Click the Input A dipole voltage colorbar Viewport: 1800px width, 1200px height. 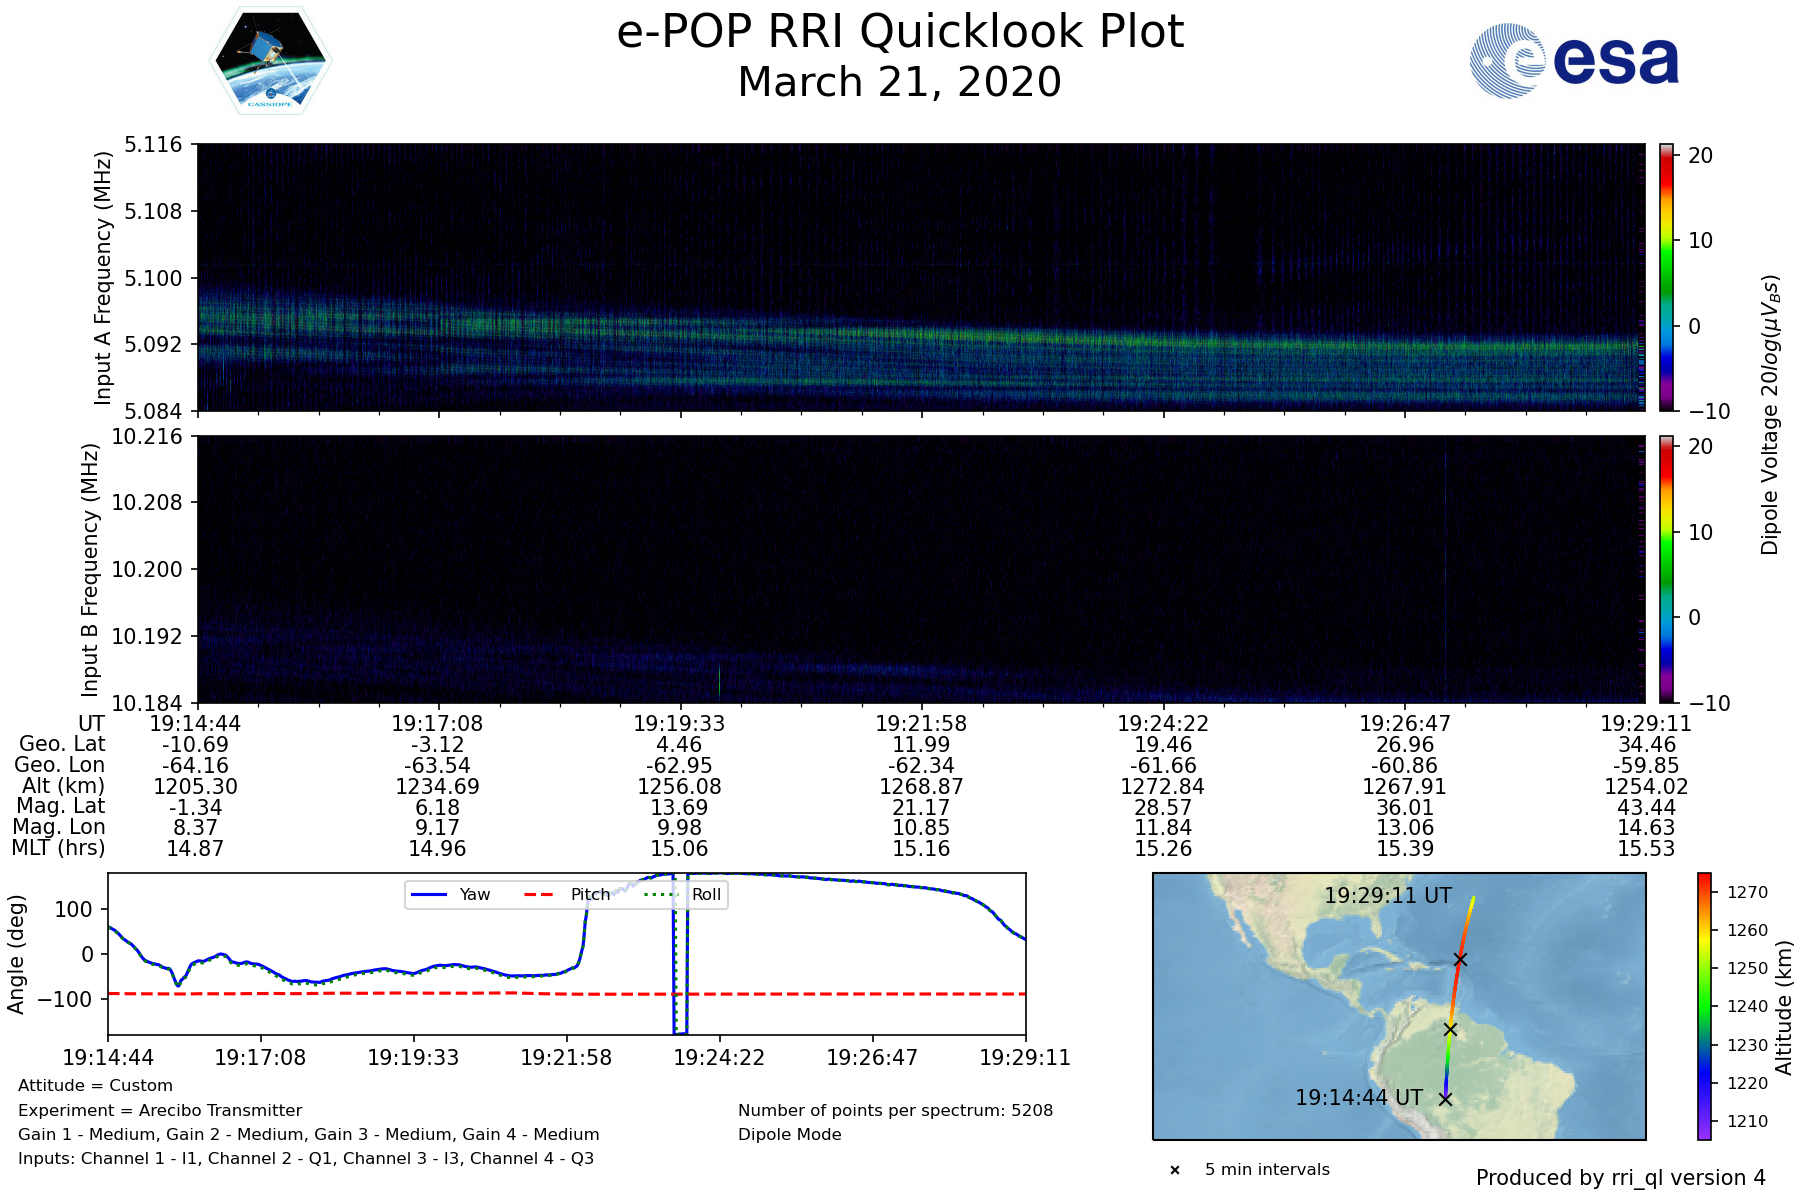[1666, 277]
